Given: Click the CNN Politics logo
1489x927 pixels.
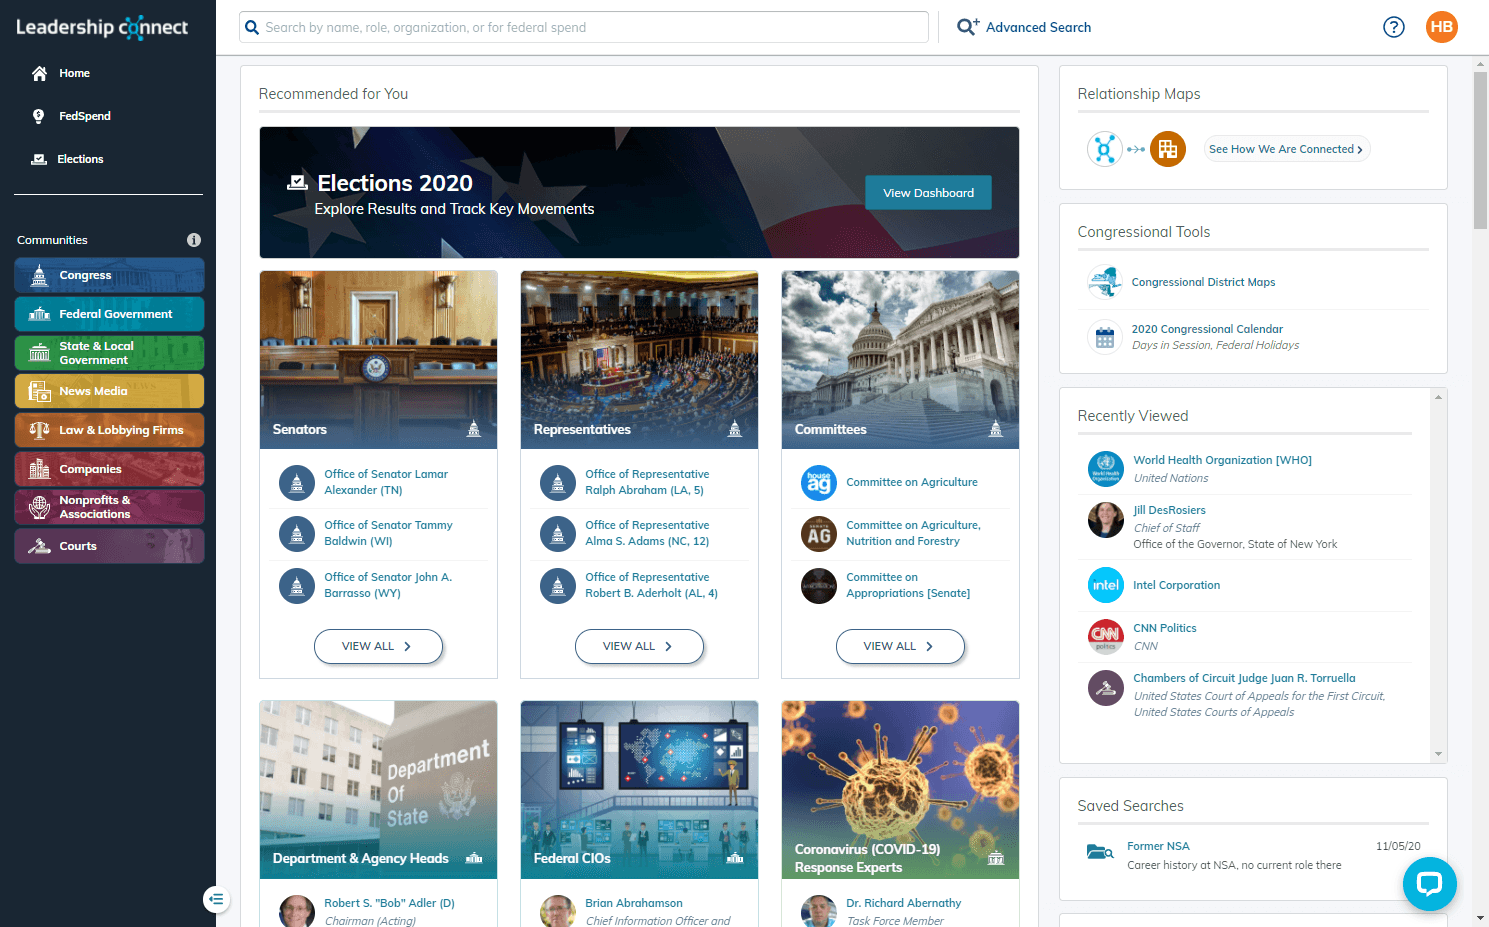Looking at the screenshot, I should (x=1106, y=636).
